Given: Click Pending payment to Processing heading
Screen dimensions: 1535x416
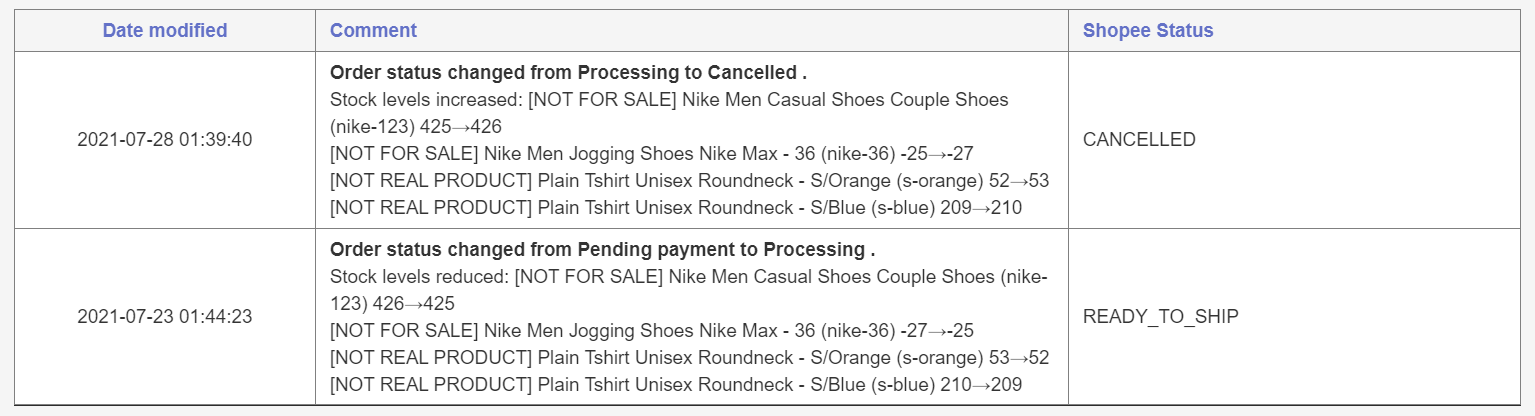Looking at the screenshot, I should [603, 249].
